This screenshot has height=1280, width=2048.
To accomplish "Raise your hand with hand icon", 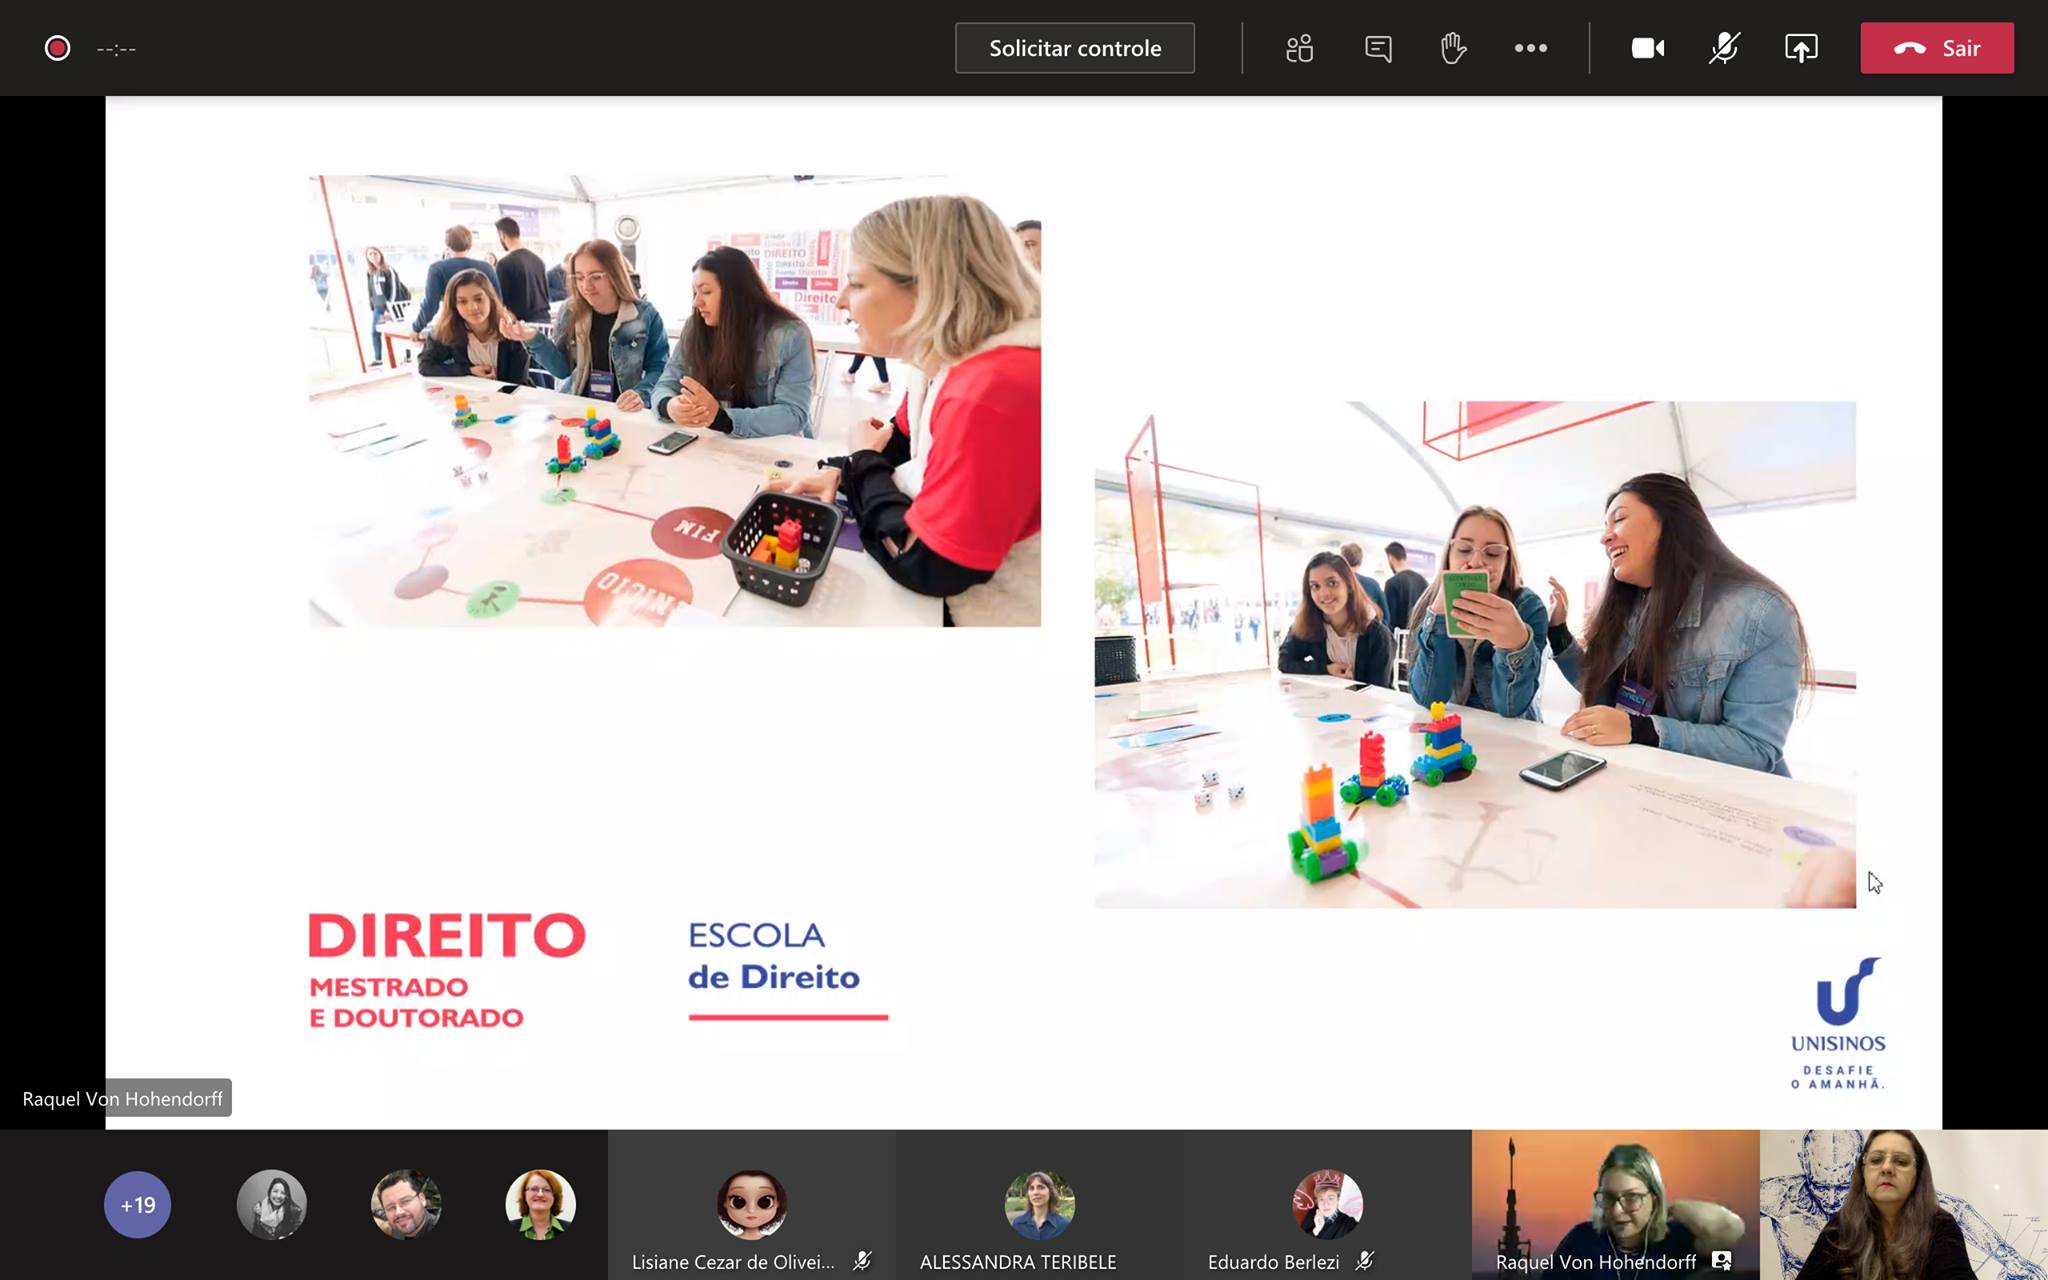I will [1453, 48].
